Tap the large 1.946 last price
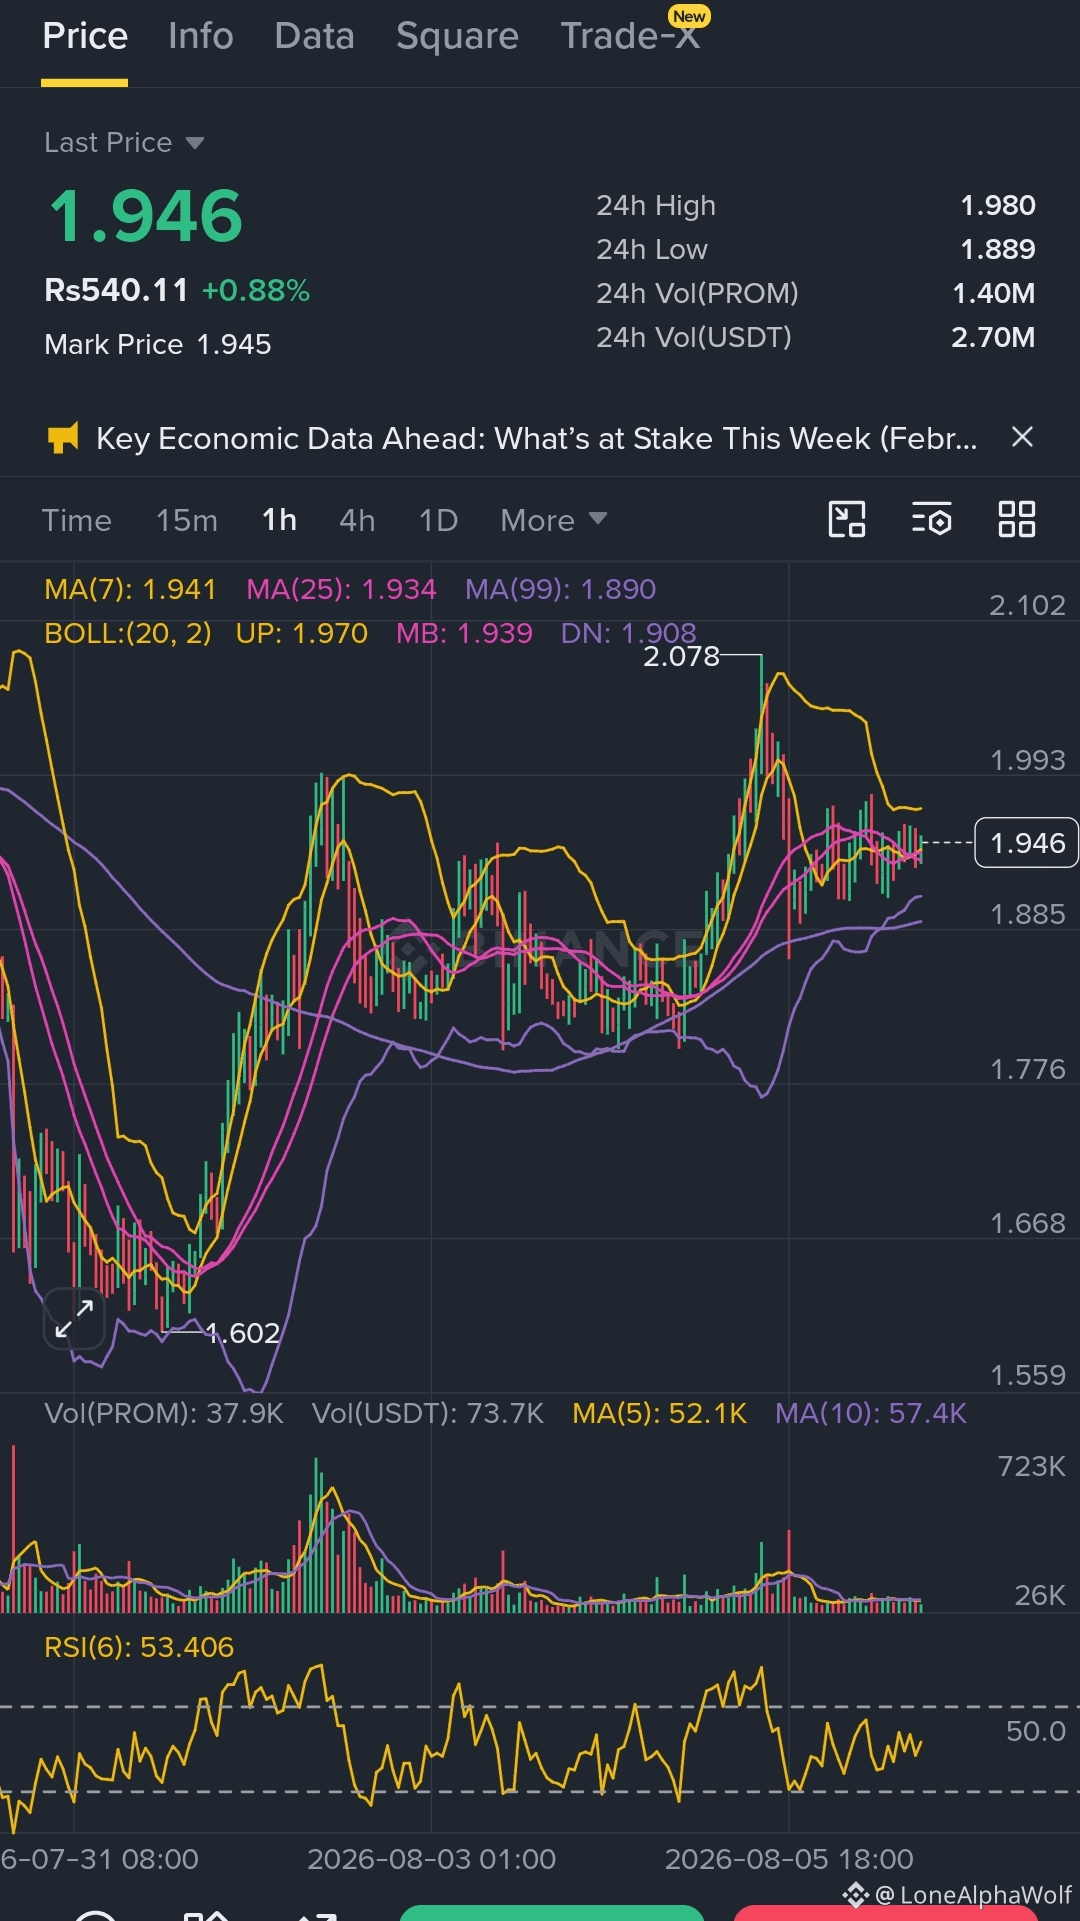Image resolution: width=1080 pixels, height=1921 pixels. point(146,217)
